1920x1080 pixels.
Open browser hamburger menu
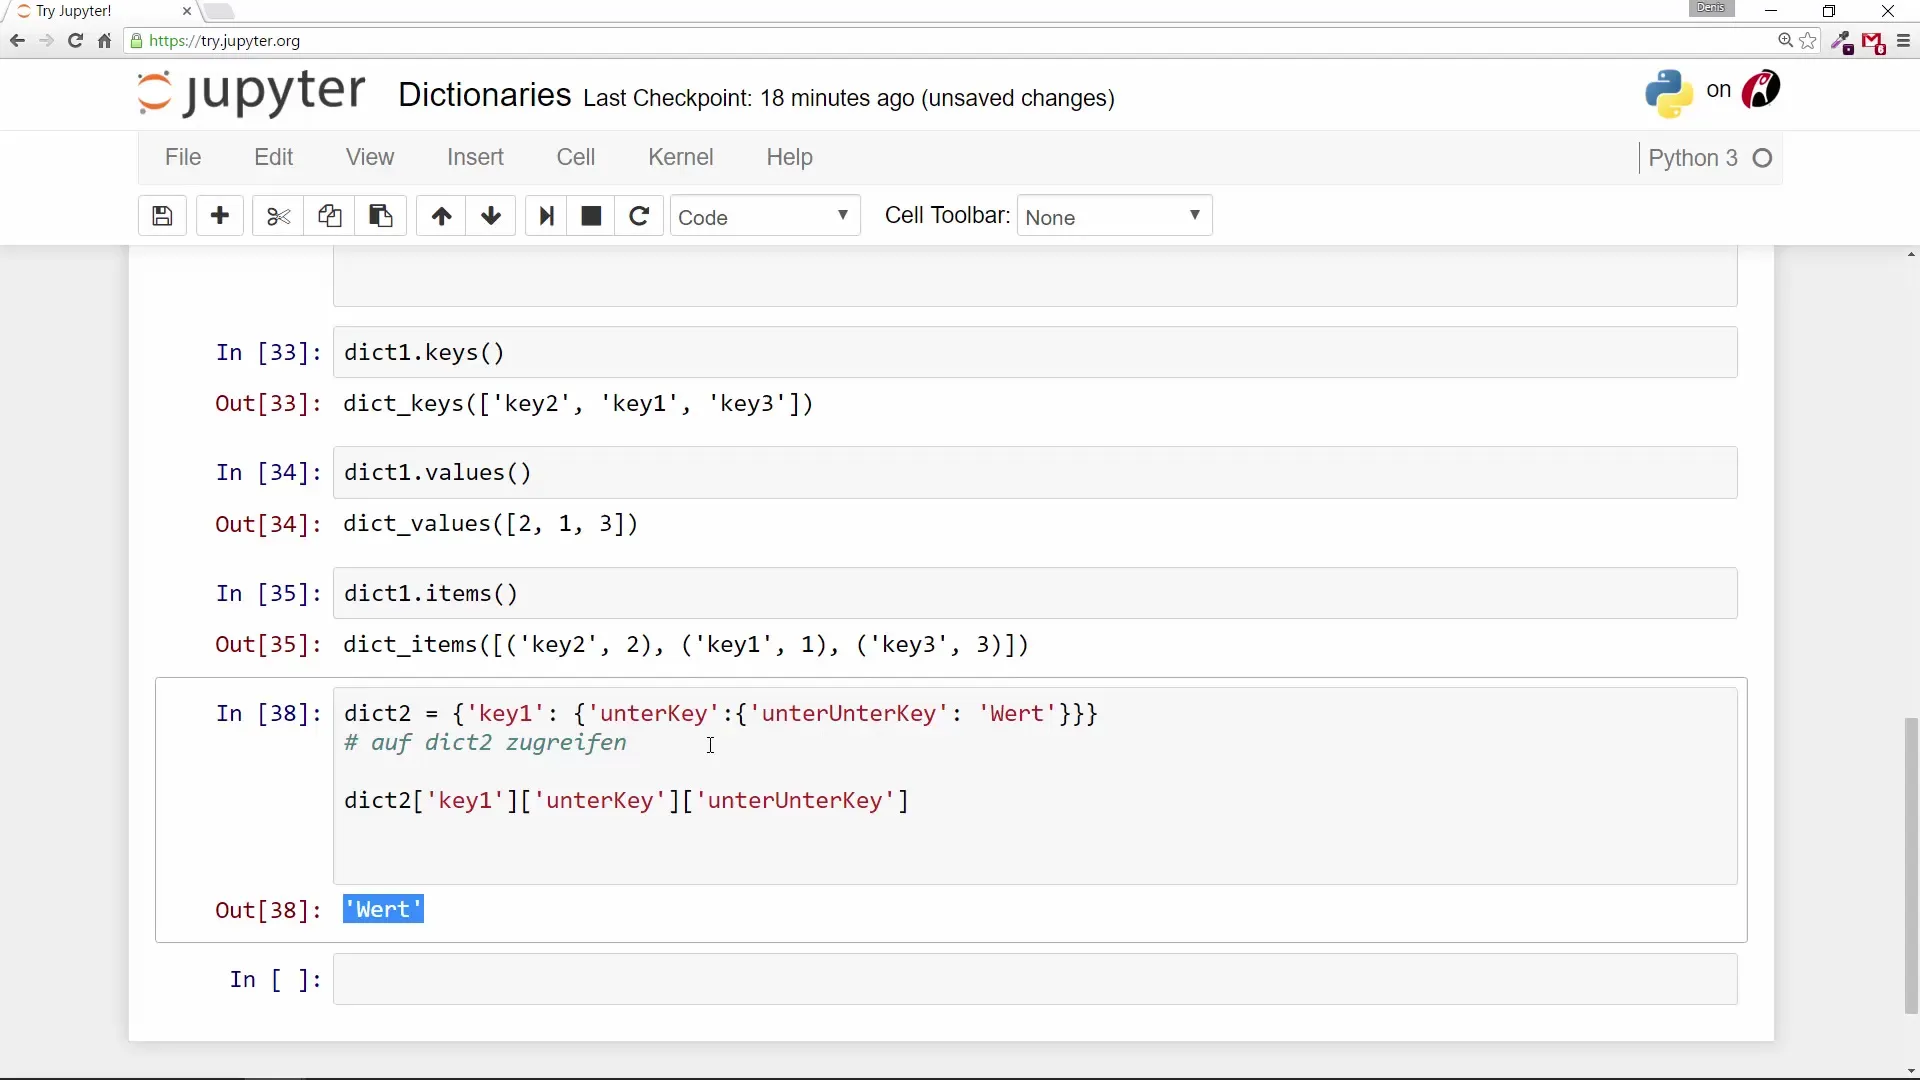pyautogui.click(x=1903, y=41)
